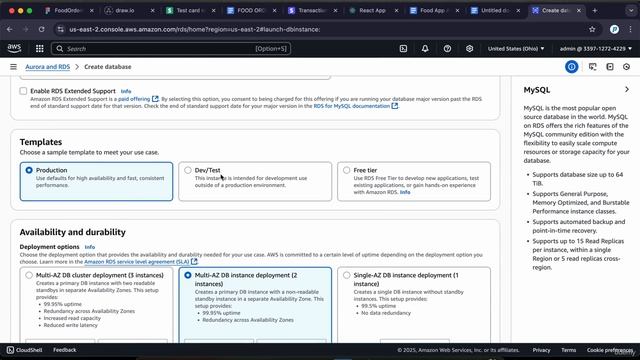Go back in browser history

(10, 29)
